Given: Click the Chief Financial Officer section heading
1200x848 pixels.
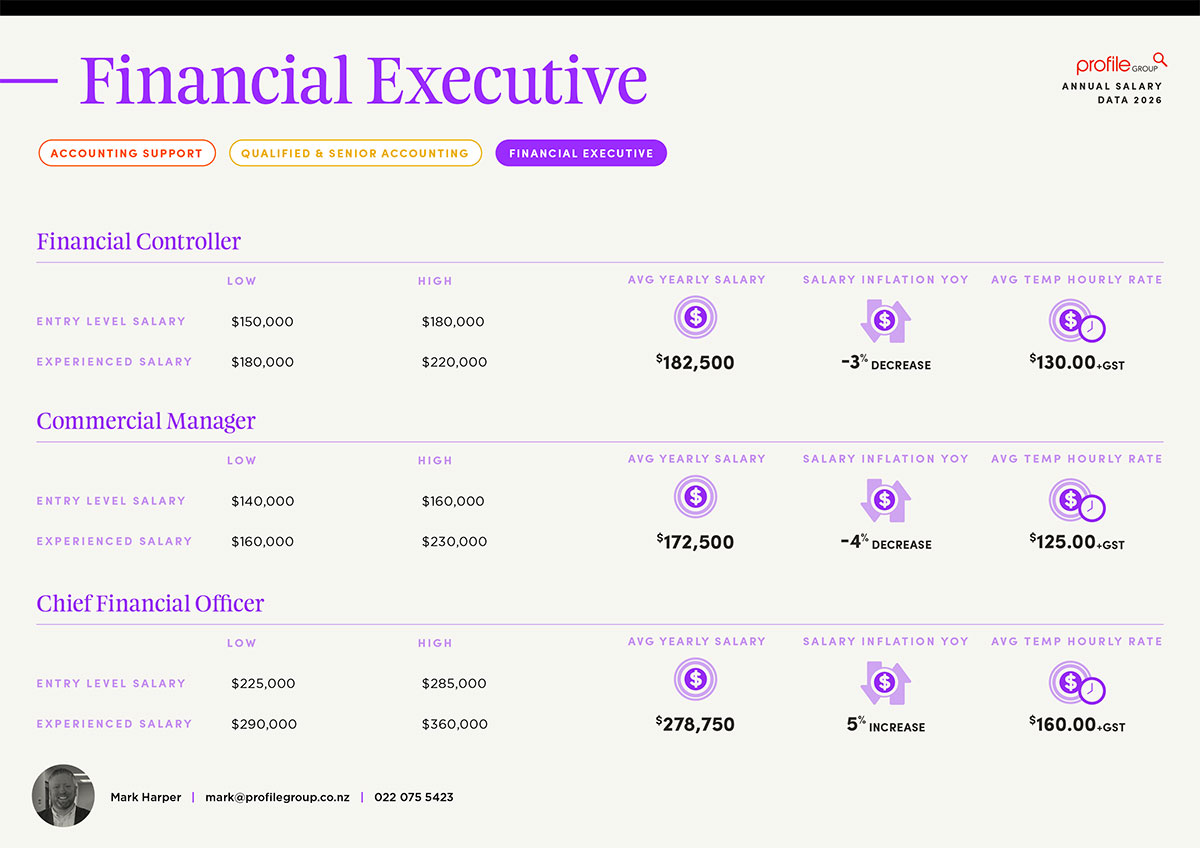Looking at the screenshot, I should [x=150, y=603].
